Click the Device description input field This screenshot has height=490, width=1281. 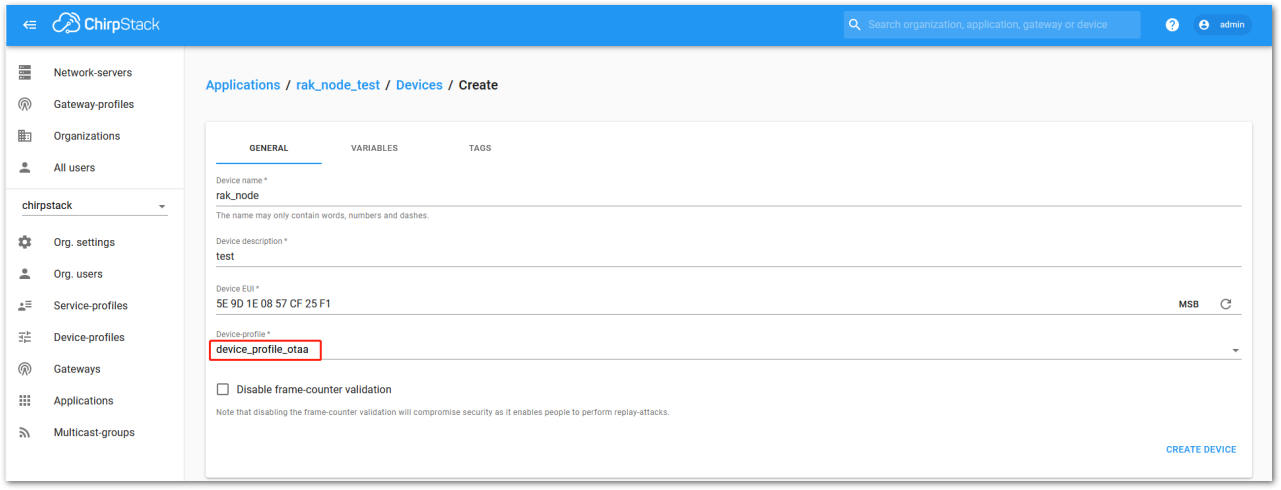(729, 256)
